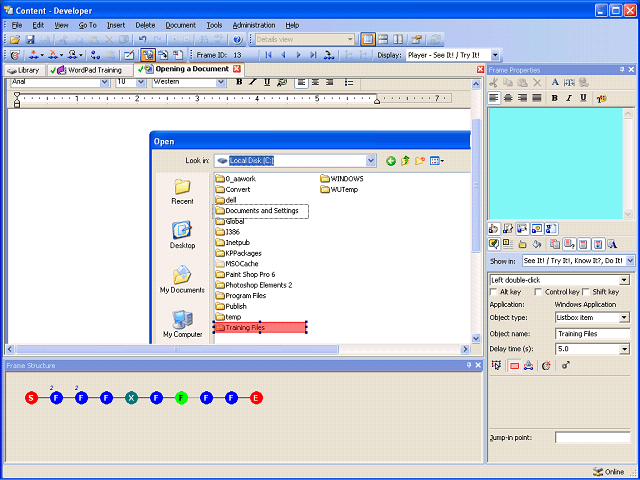The height and width of the screenshot is (480, 640).
Task: Go to the first frame
Action: (x=268, y=55)
